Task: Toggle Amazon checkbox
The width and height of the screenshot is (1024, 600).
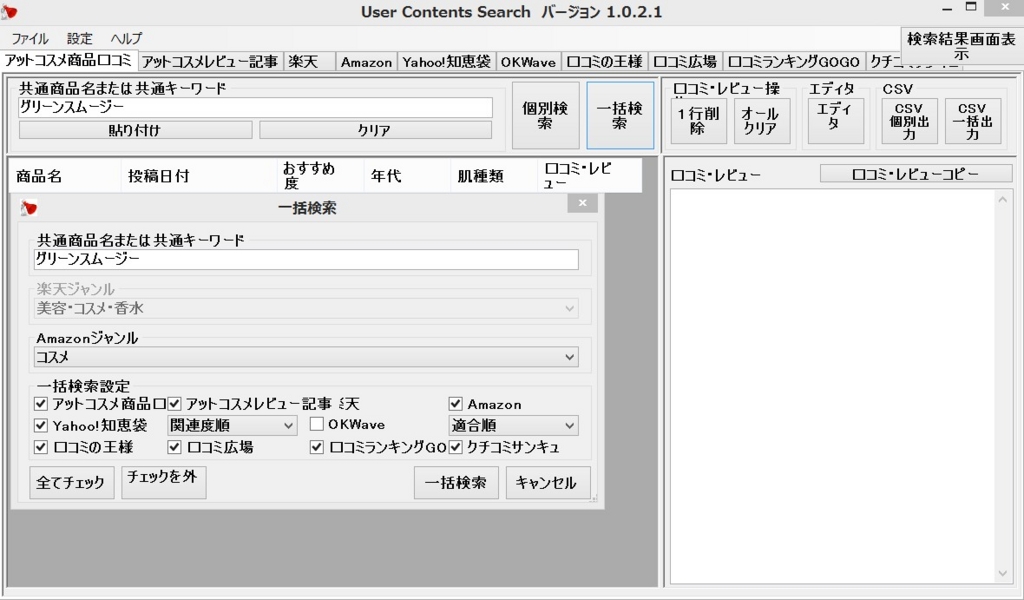Action: pos(456,403)
